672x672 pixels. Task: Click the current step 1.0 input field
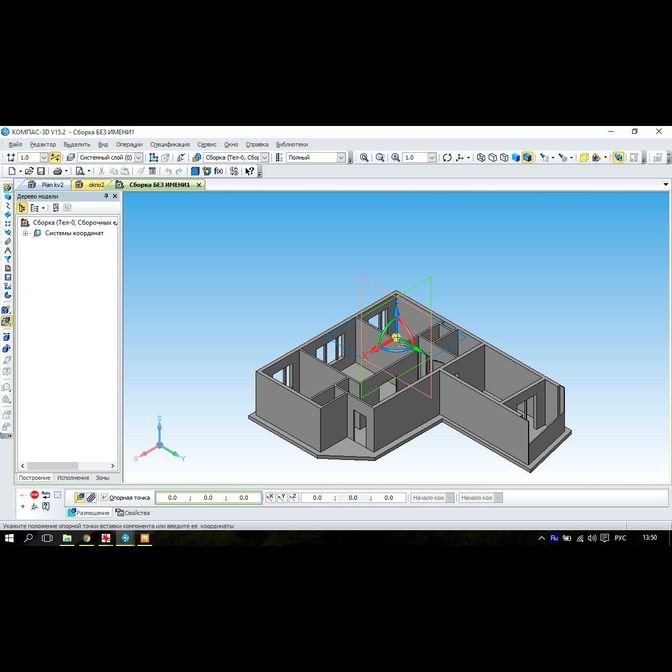(29, 158)
